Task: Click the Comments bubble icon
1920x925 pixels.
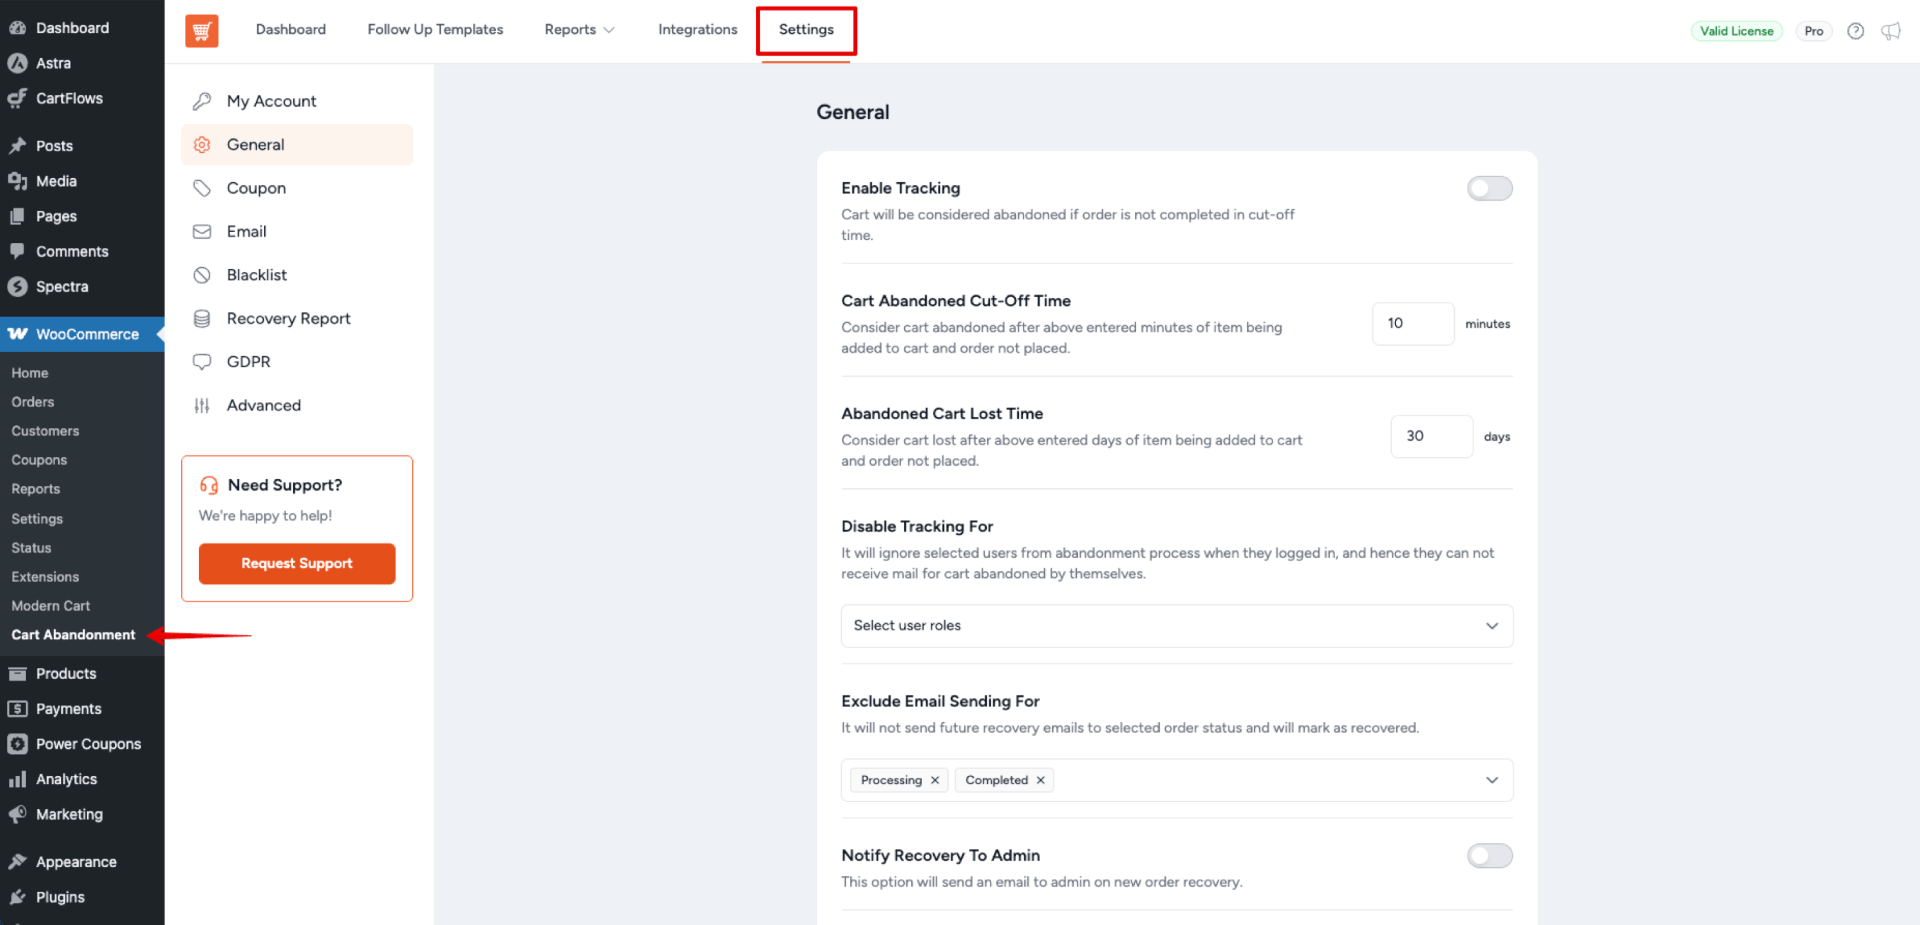Action: (17, 251)
